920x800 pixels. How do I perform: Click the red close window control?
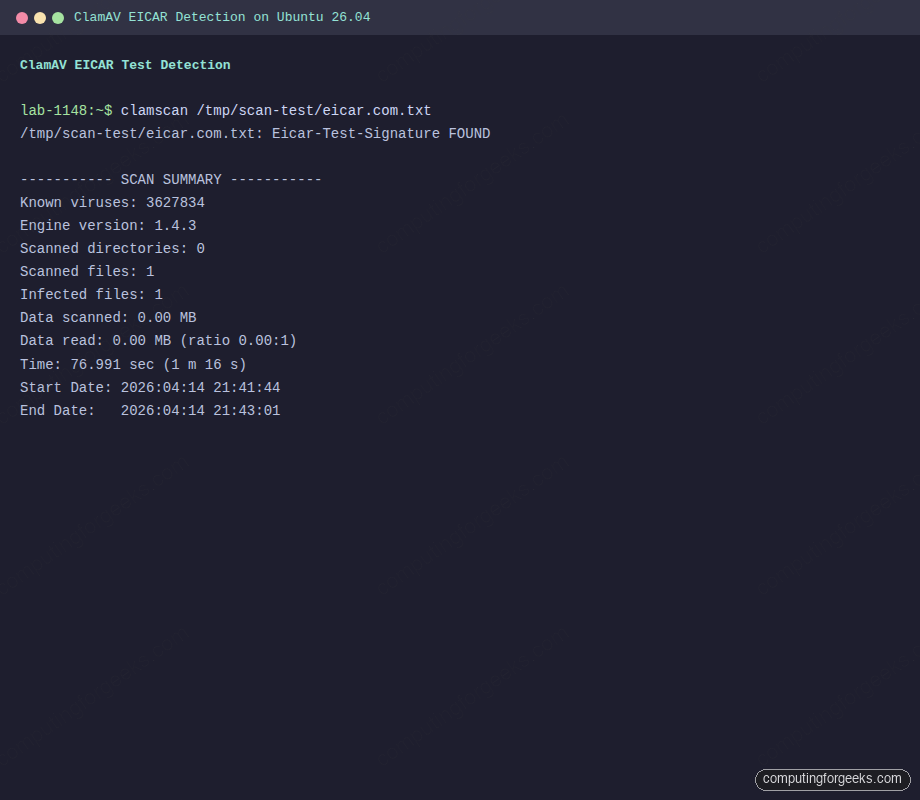point(22,17)
